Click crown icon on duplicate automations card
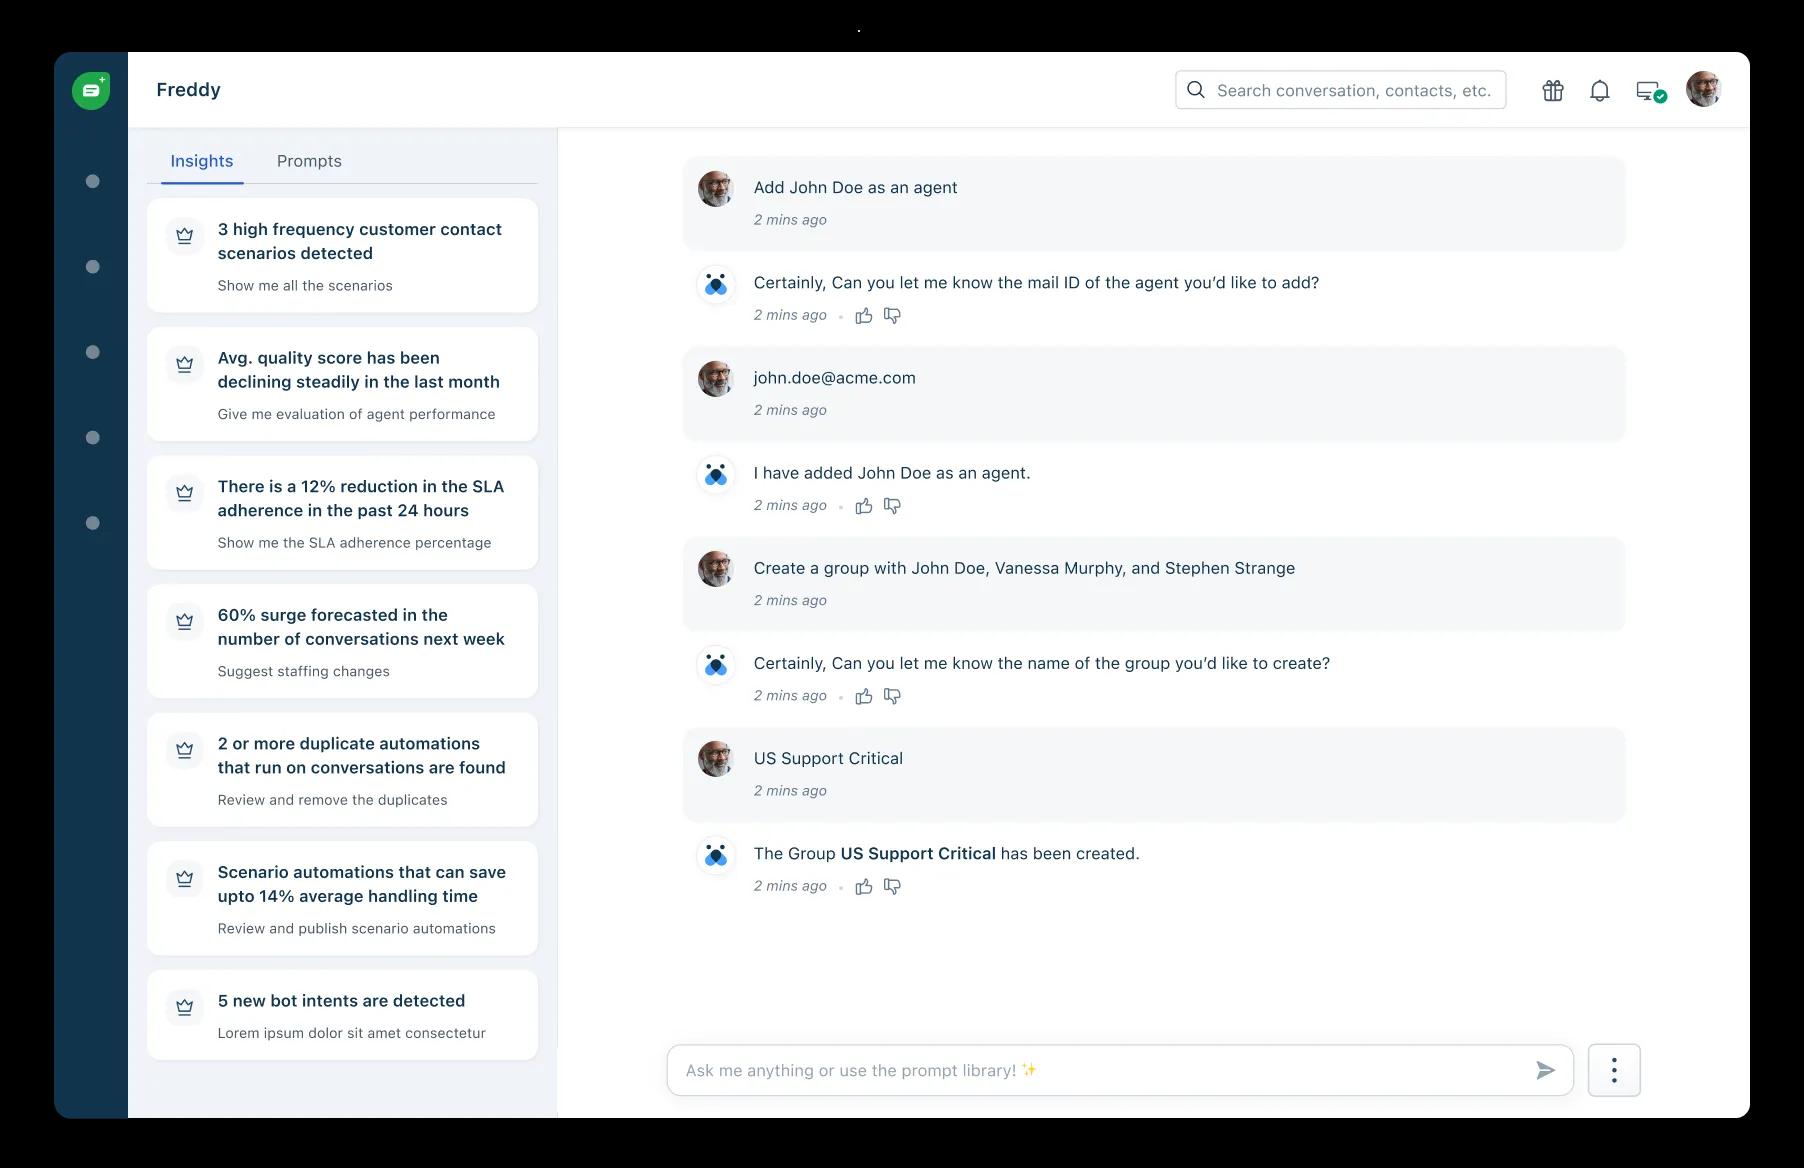 [x=185, y=750]
